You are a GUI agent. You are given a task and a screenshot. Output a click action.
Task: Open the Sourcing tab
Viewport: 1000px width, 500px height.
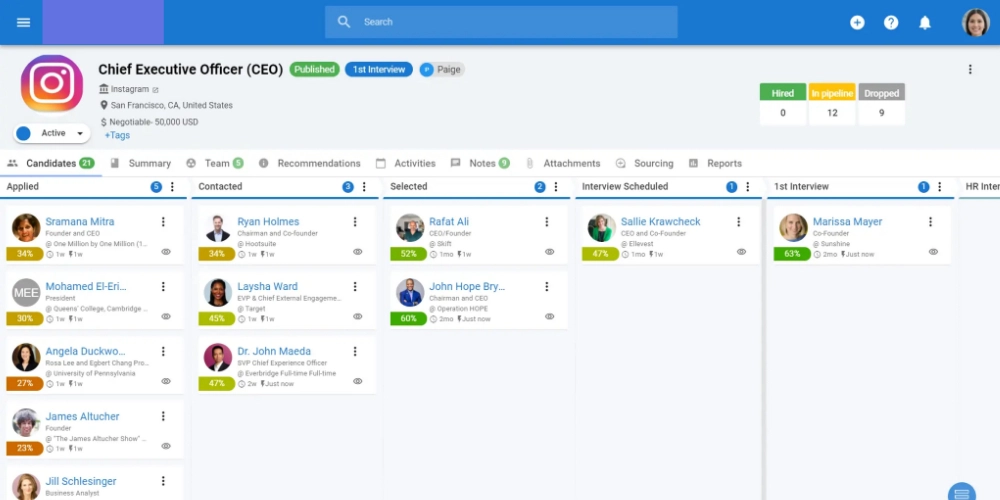pyautogui.click(x=645, y=163)
